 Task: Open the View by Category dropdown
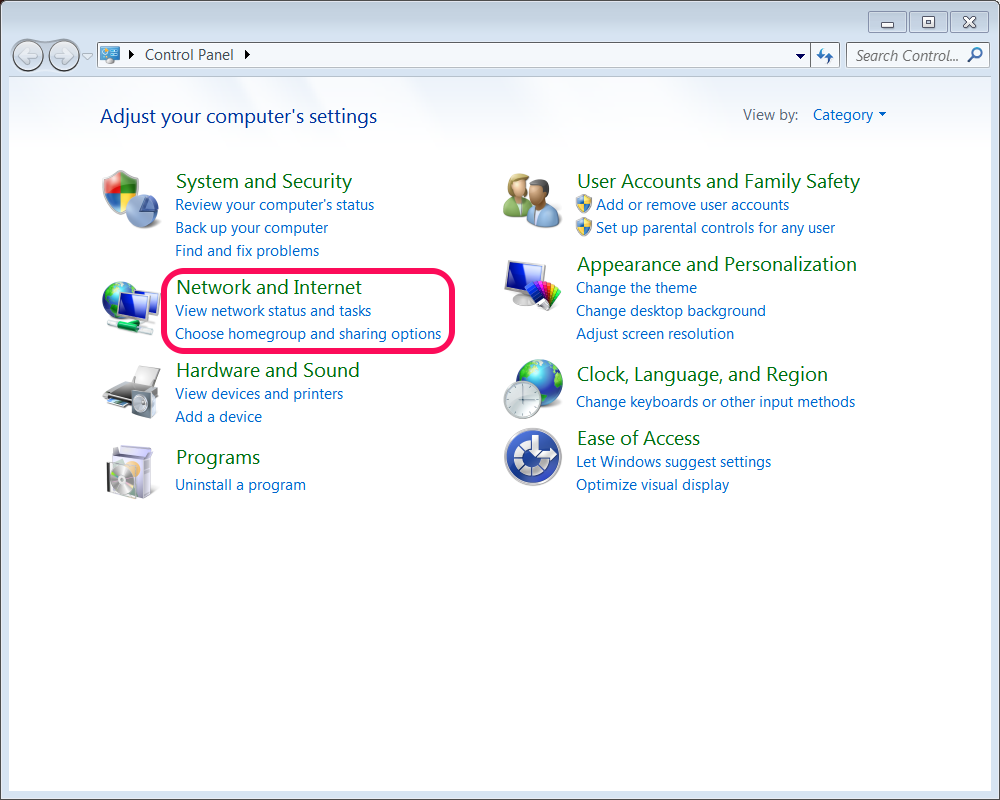849,115
